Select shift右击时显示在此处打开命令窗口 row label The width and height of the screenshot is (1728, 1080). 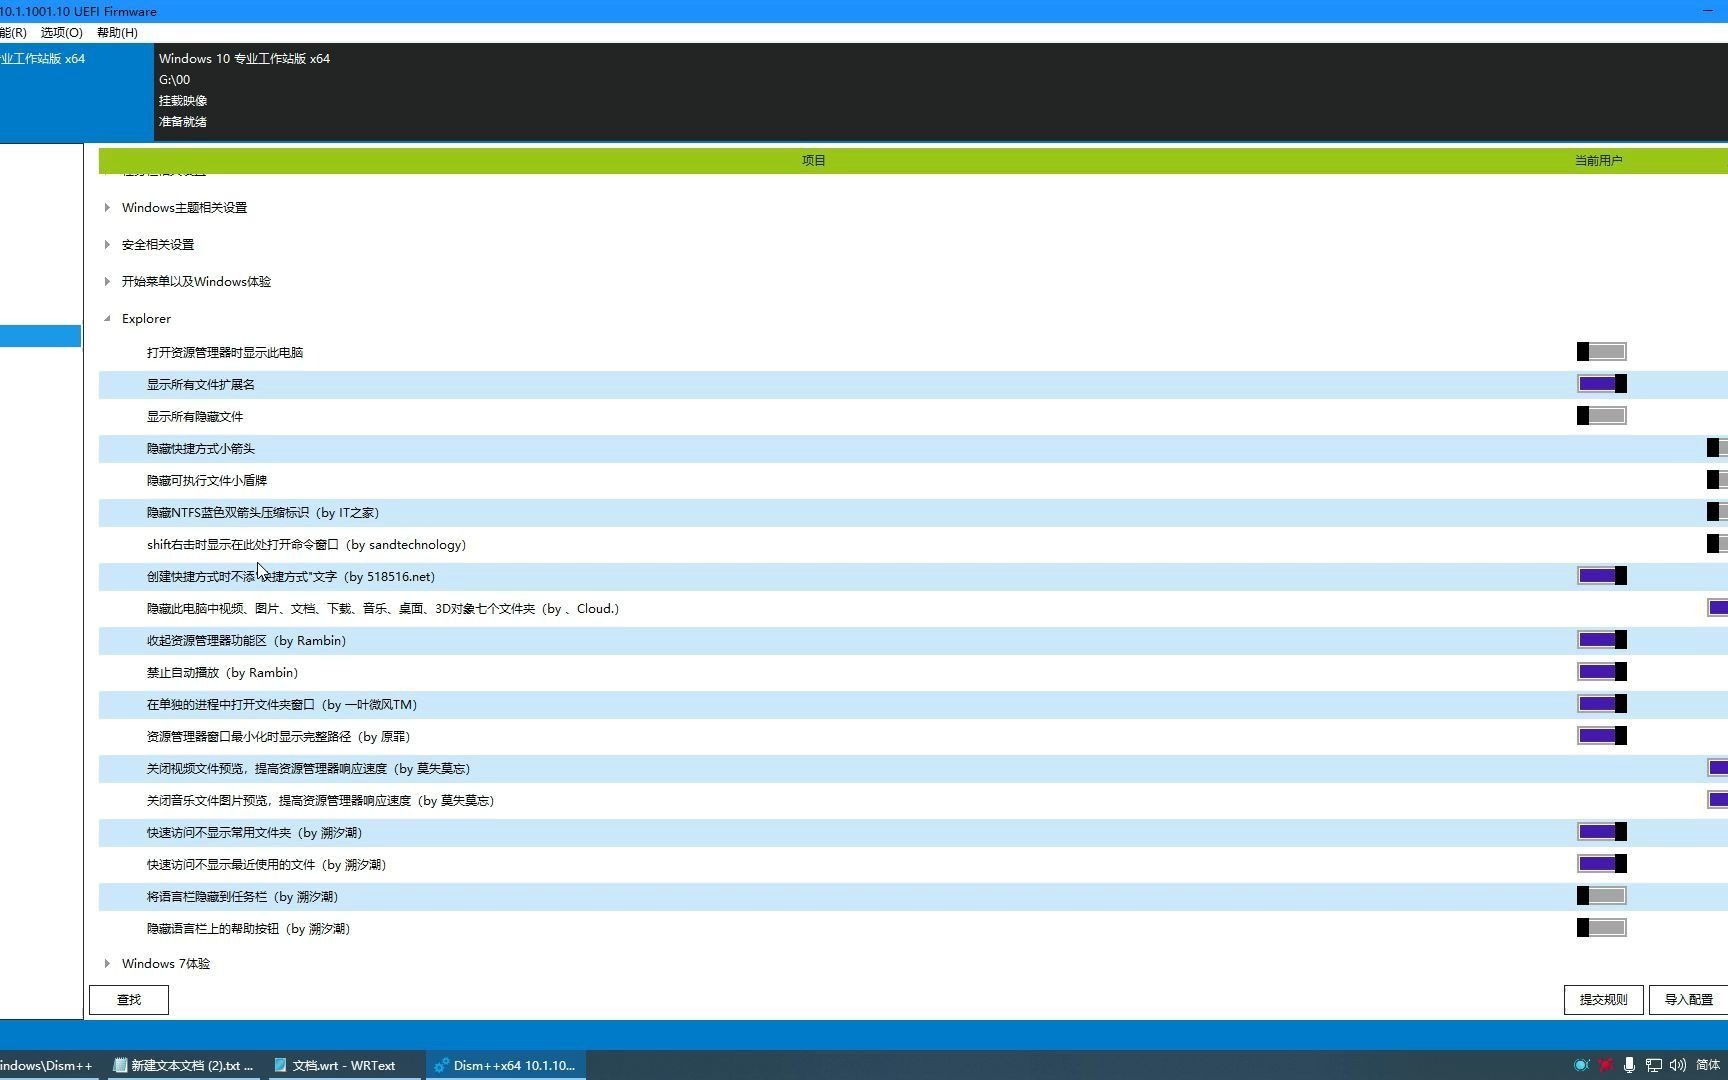306,545
